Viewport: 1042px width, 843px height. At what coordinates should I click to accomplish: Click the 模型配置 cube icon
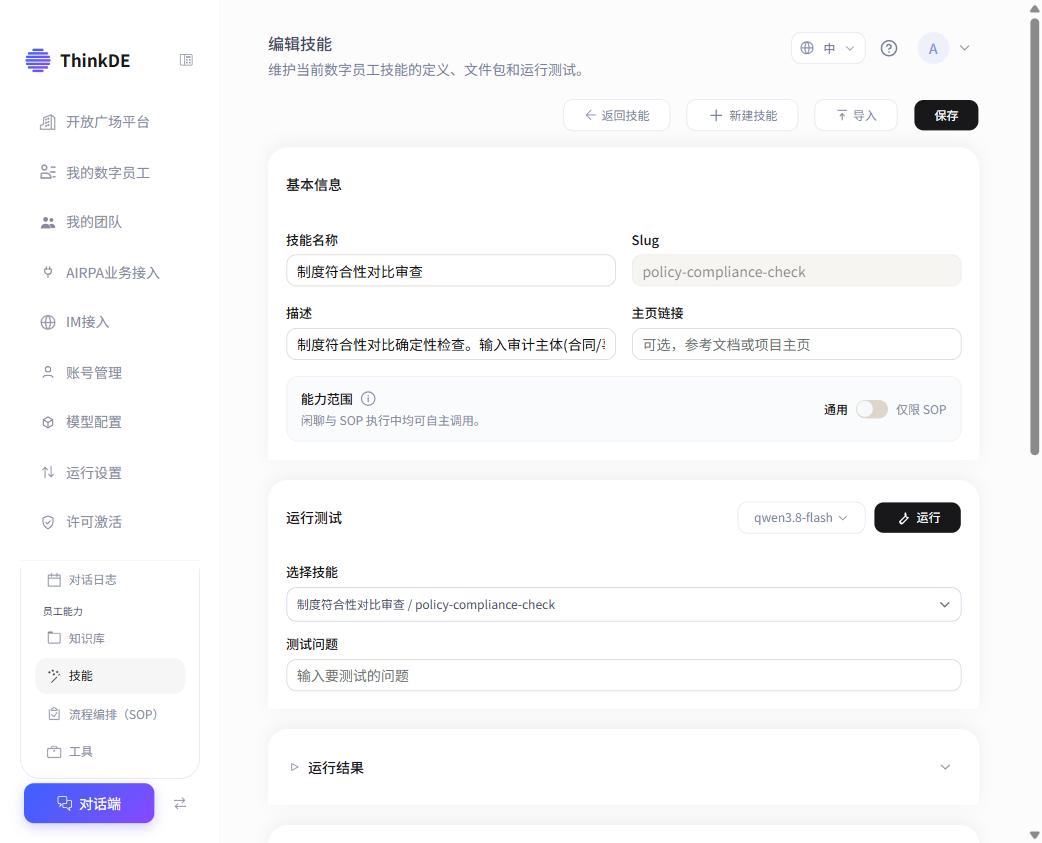click(x=48, y=422)
